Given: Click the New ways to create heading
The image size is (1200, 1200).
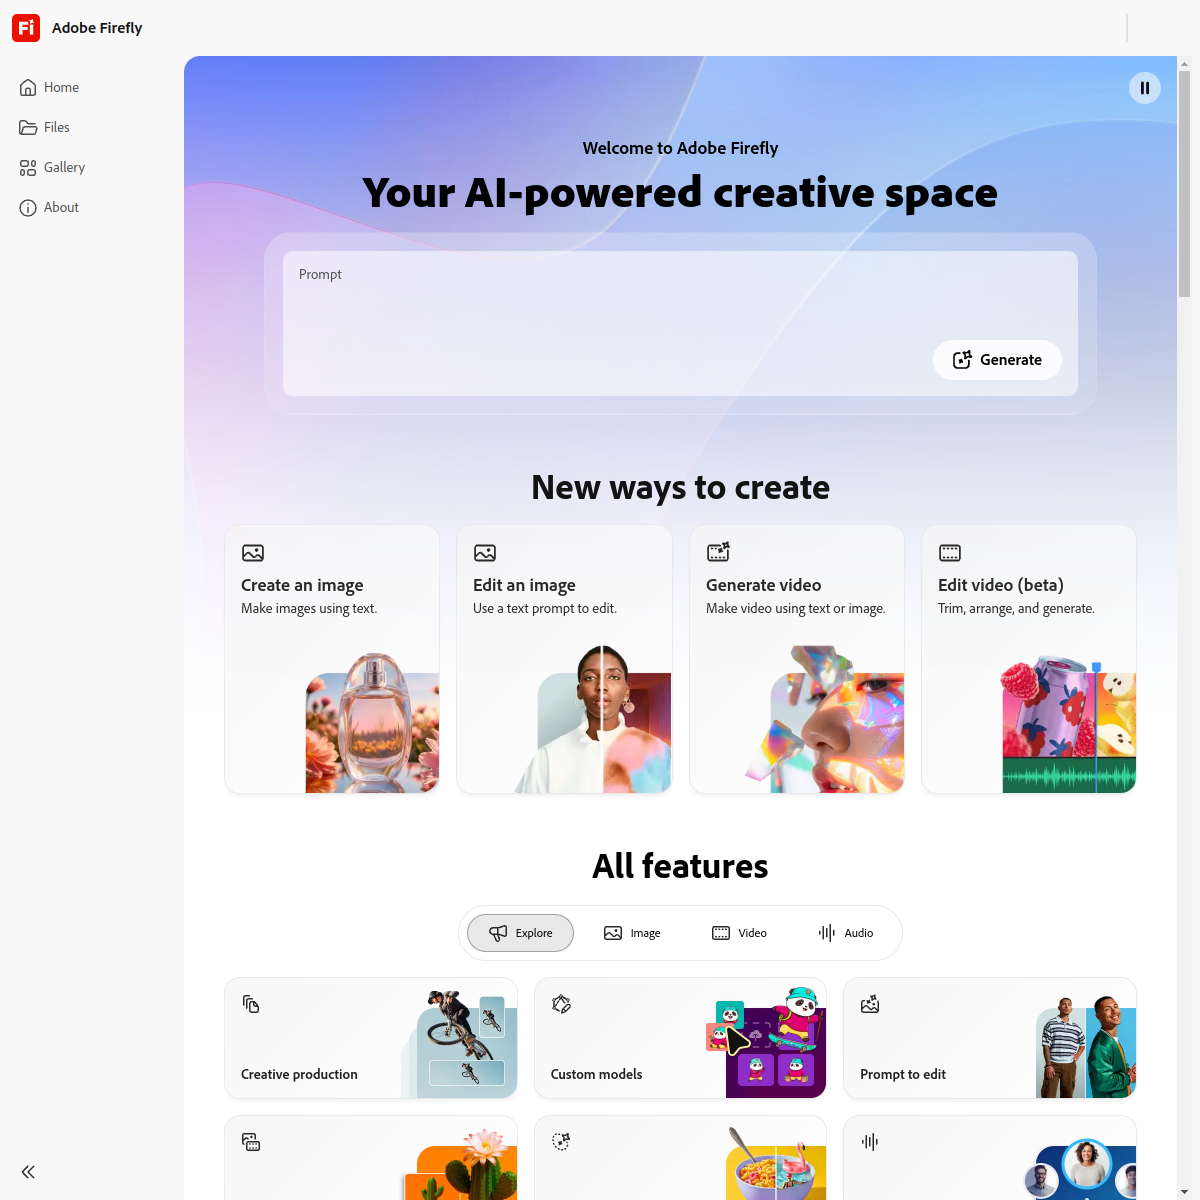Looking at the screenshot, I should point(680,487).
